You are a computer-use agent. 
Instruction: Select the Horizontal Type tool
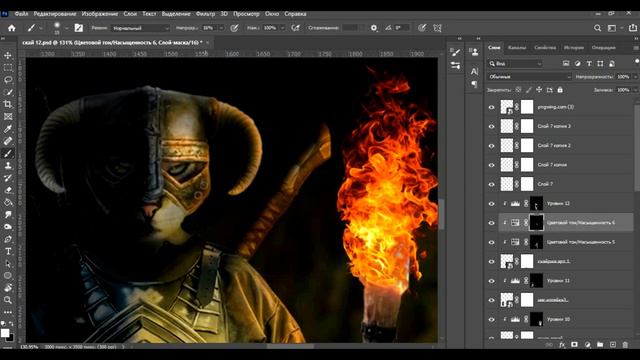pos(8,251)
